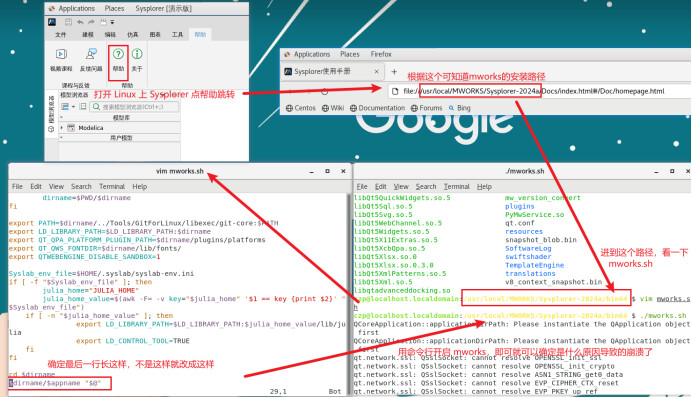Click the model browser search field

pyautogui.click(x=134, y=107)
